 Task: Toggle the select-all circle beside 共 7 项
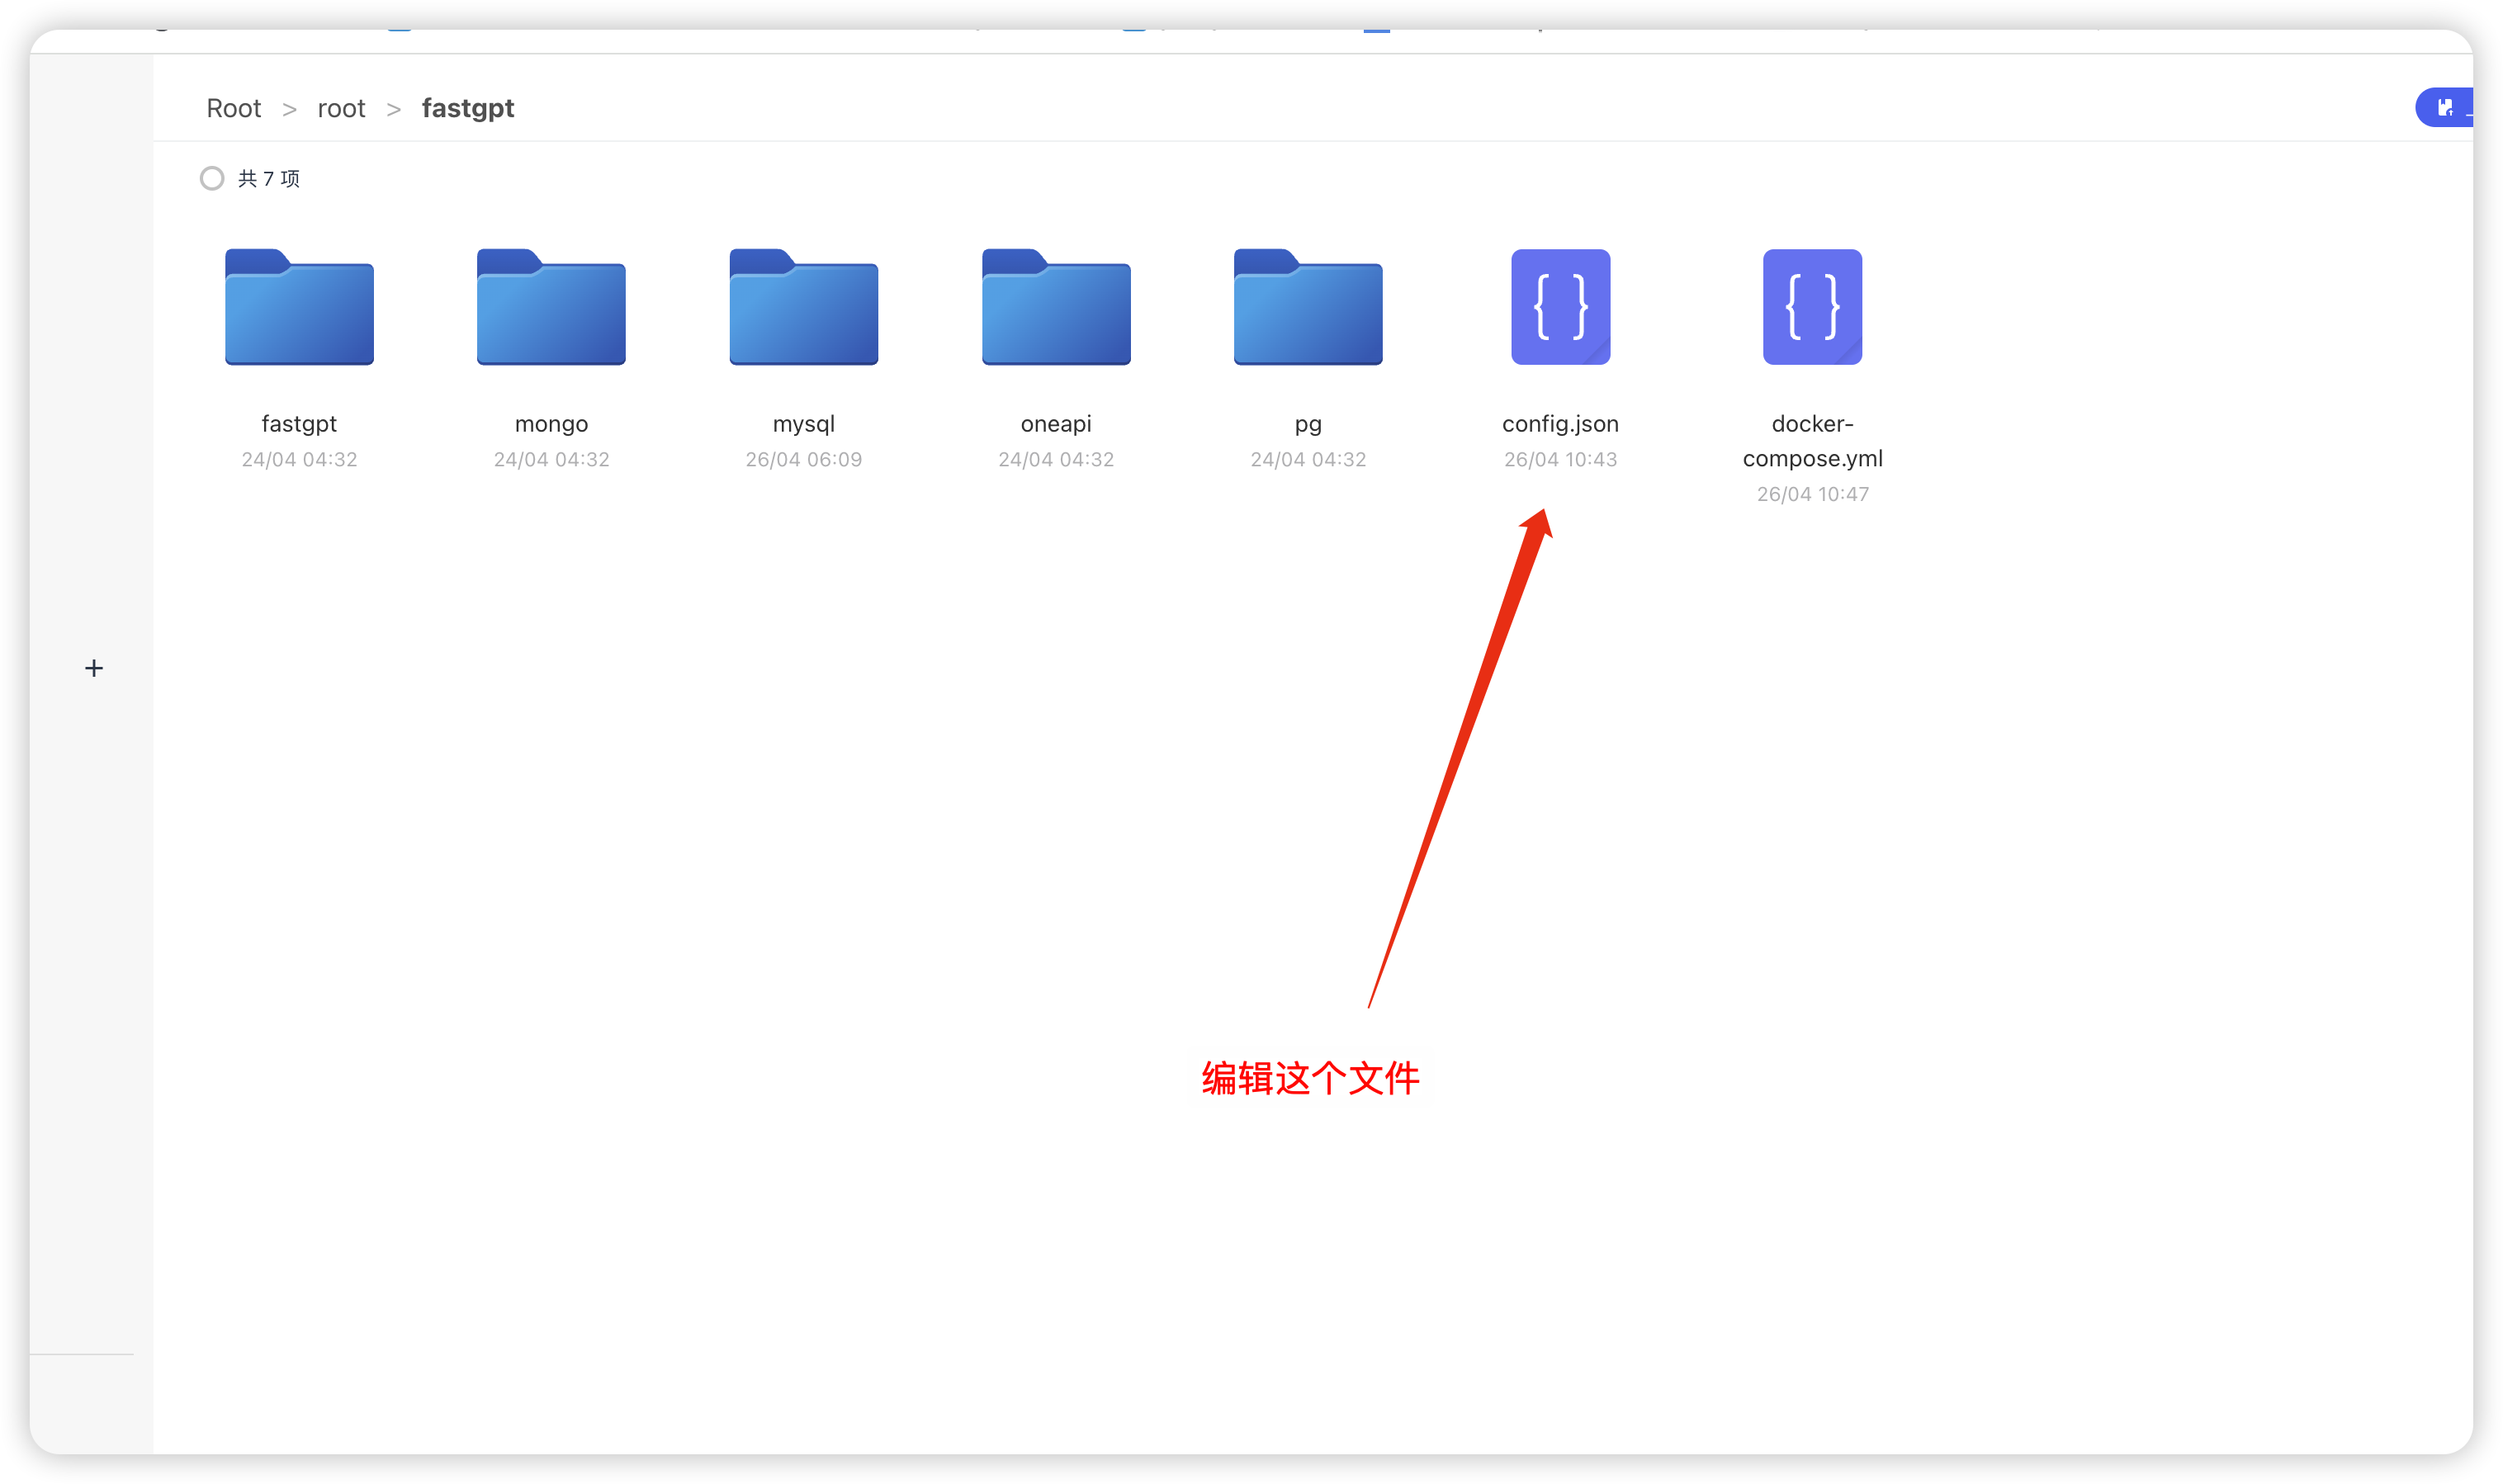coord(212,179)
